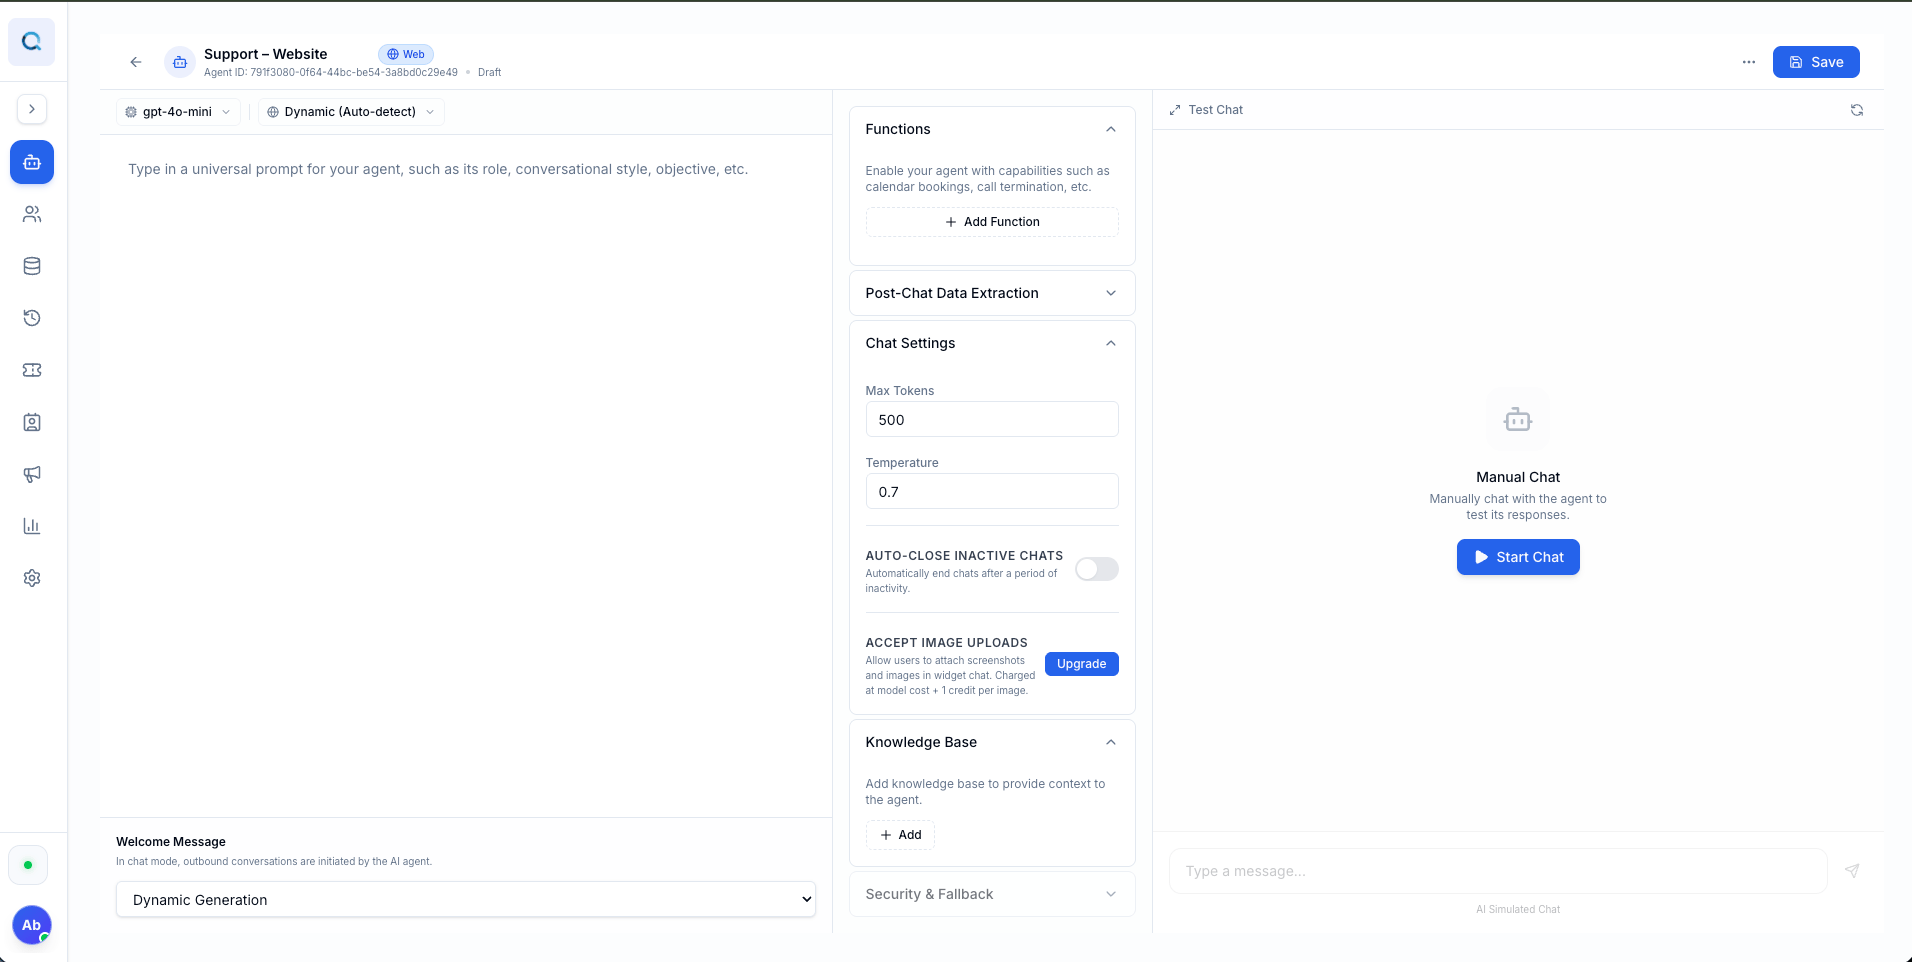Screen dimensions: 1912x962
Task: Open the Ab user avatar menu
Action: click(x=32, y=925)
